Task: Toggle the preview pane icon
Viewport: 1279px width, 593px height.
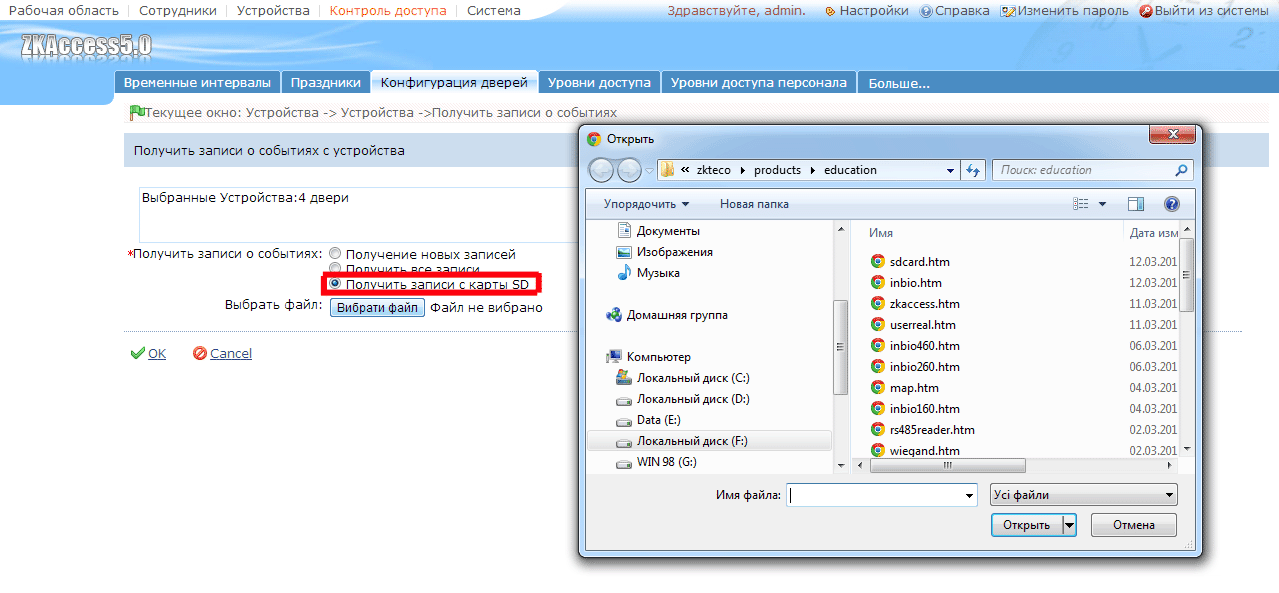Action: (1135, 204)
